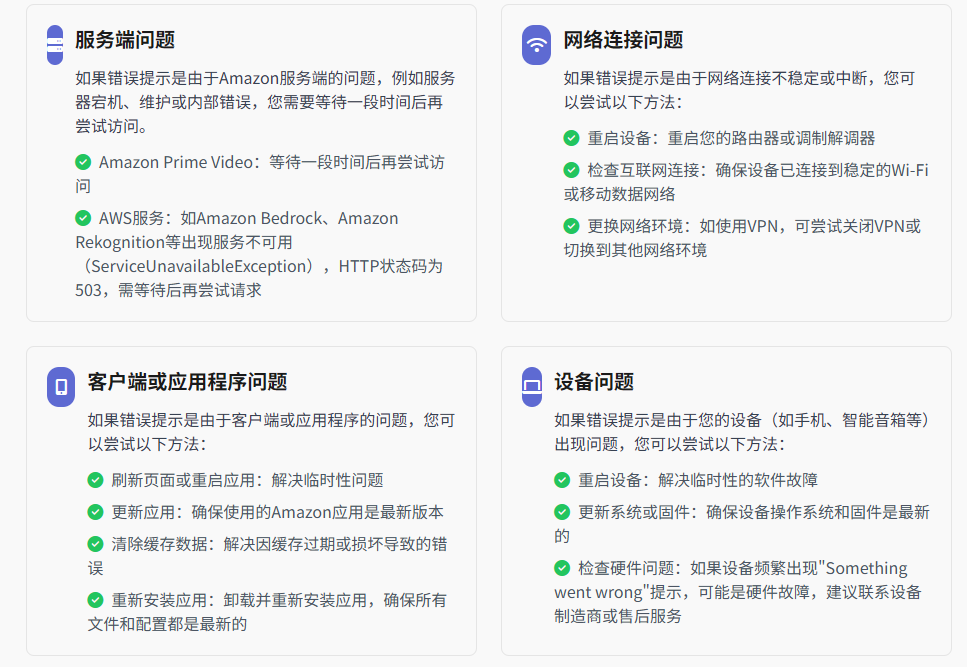Click the AWS服务 ServiceUnavailableException item text
Viewport: 967px width, 667px height.
click(x=259, y=254)
